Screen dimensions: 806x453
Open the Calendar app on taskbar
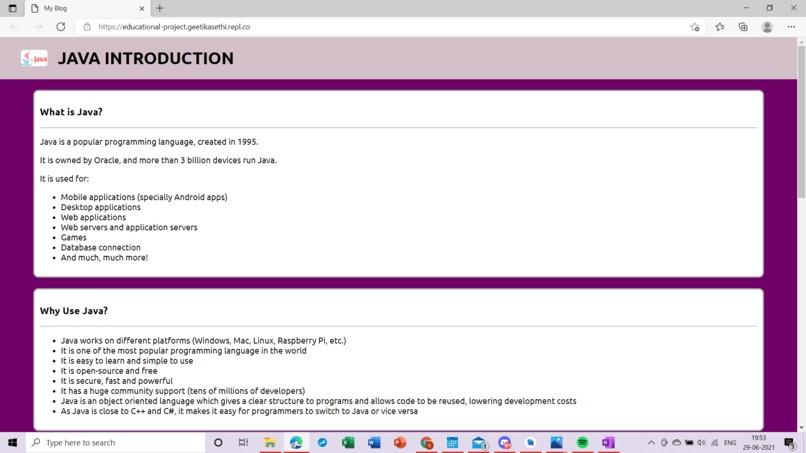452,442
